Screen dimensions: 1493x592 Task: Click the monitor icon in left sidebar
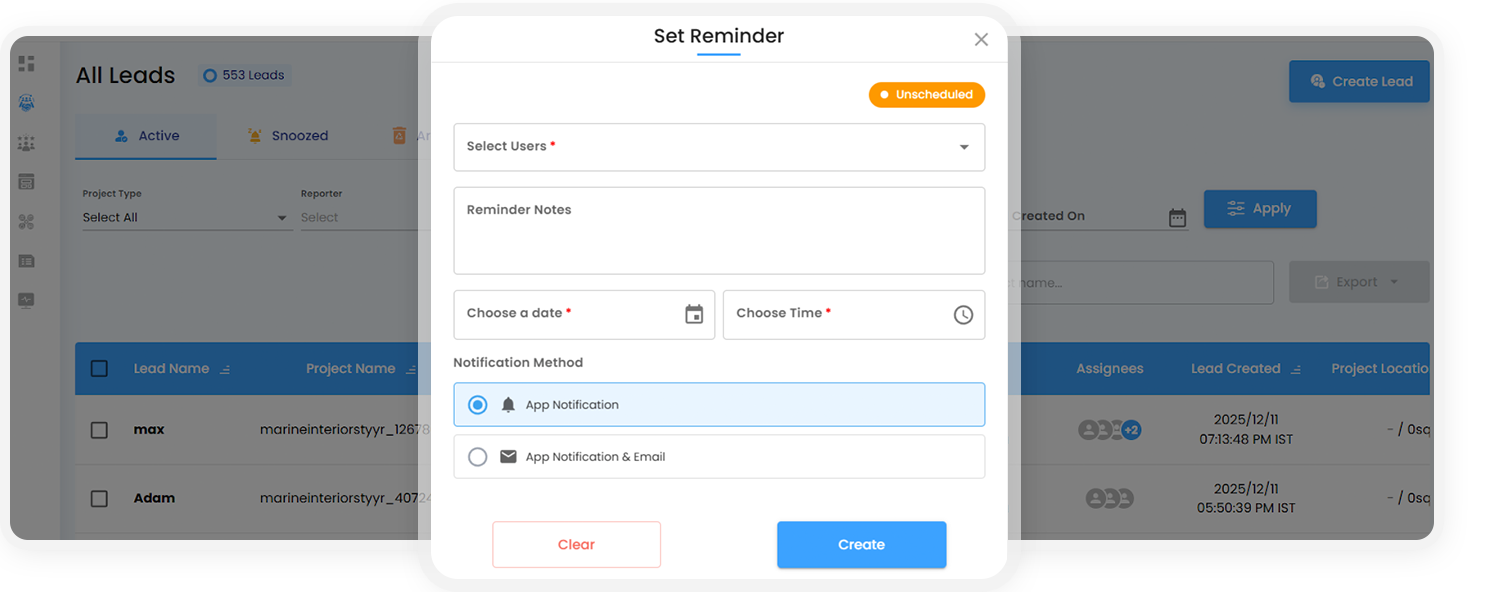point(27,300)
